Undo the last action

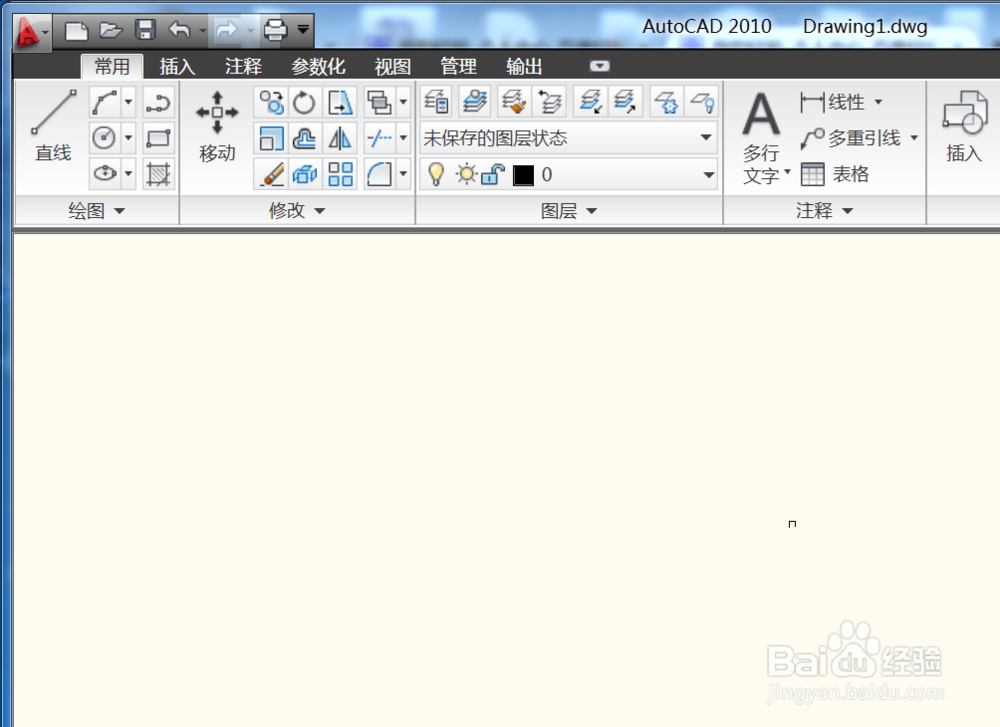(x=180, y=29)
